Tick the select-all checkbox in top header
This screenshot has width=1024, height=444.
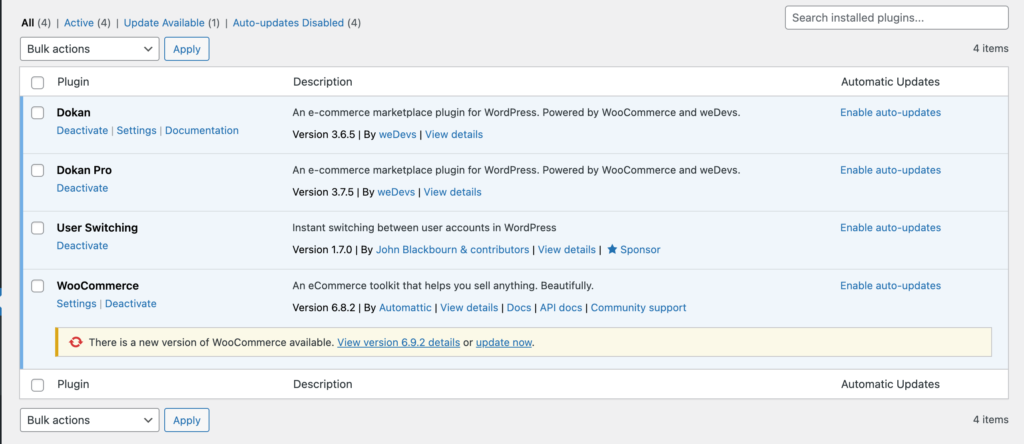click(38, 82)
